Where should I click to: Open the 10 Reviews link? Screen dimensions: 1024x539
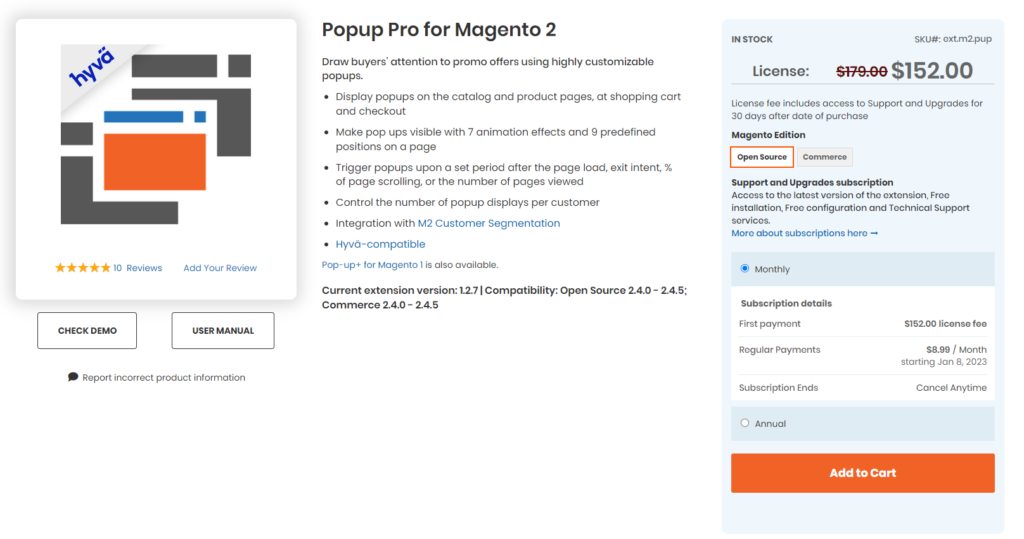(137, 268)
